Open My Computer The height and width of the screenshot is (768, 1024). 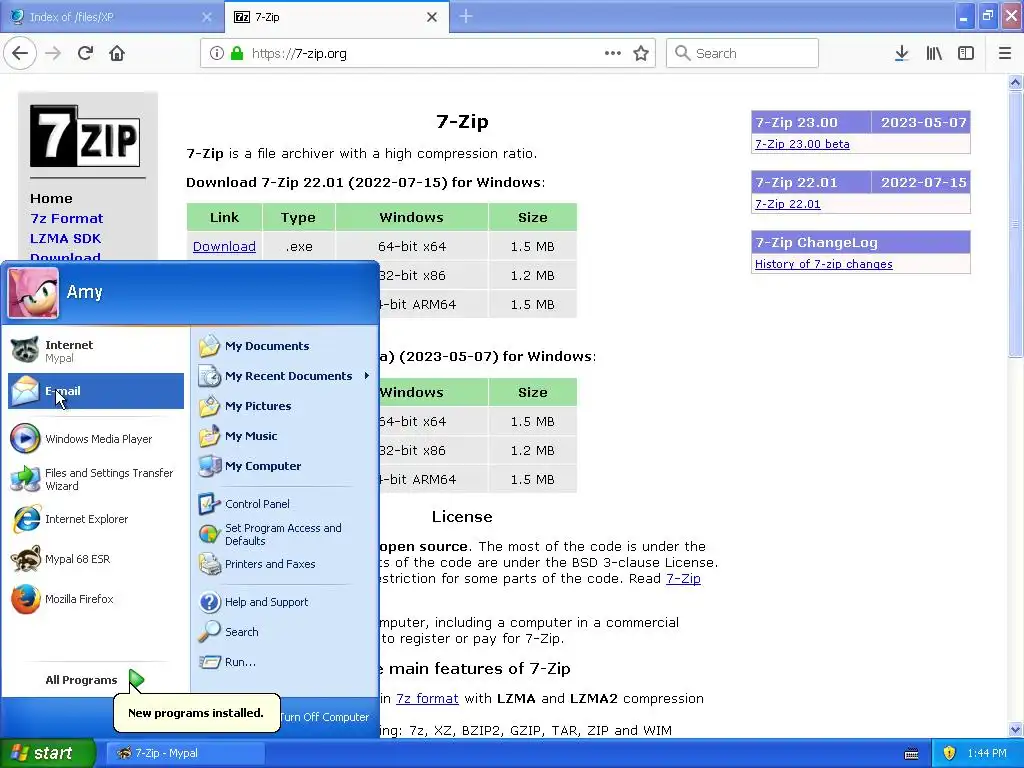coord(285,466)
